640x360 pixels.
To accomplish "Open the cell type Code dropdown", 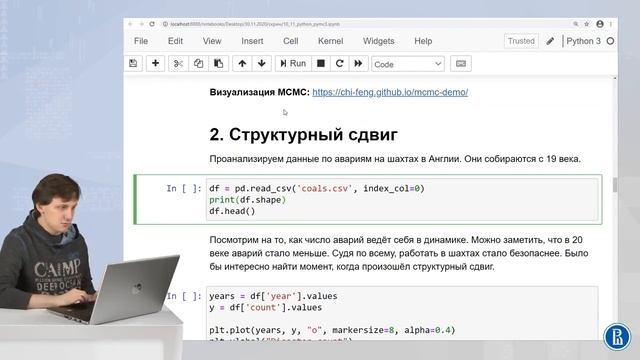I will click(x=408, y=64).
